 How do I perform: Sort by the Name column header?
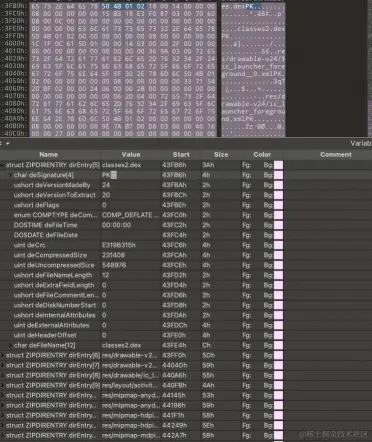point(49,155)
